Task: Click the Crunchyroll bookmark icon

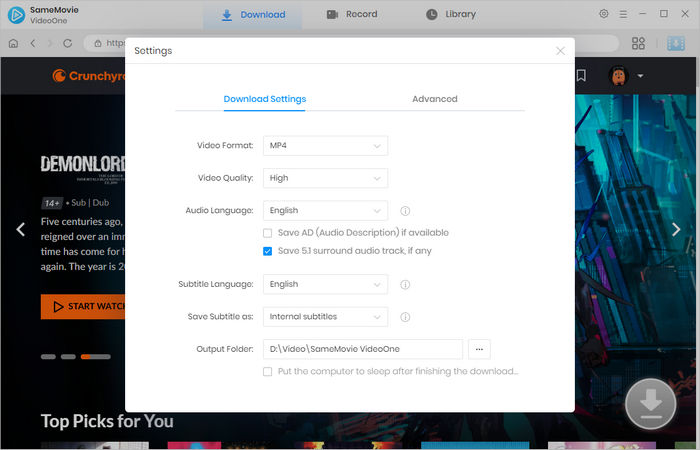Action: 581,75
